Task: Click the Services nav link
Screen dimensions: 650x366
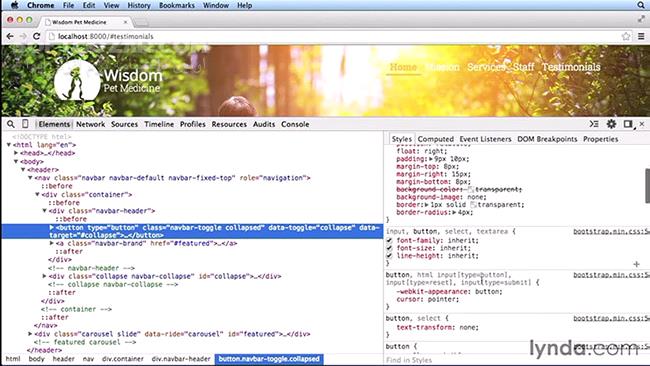Action: click(486, 67)
